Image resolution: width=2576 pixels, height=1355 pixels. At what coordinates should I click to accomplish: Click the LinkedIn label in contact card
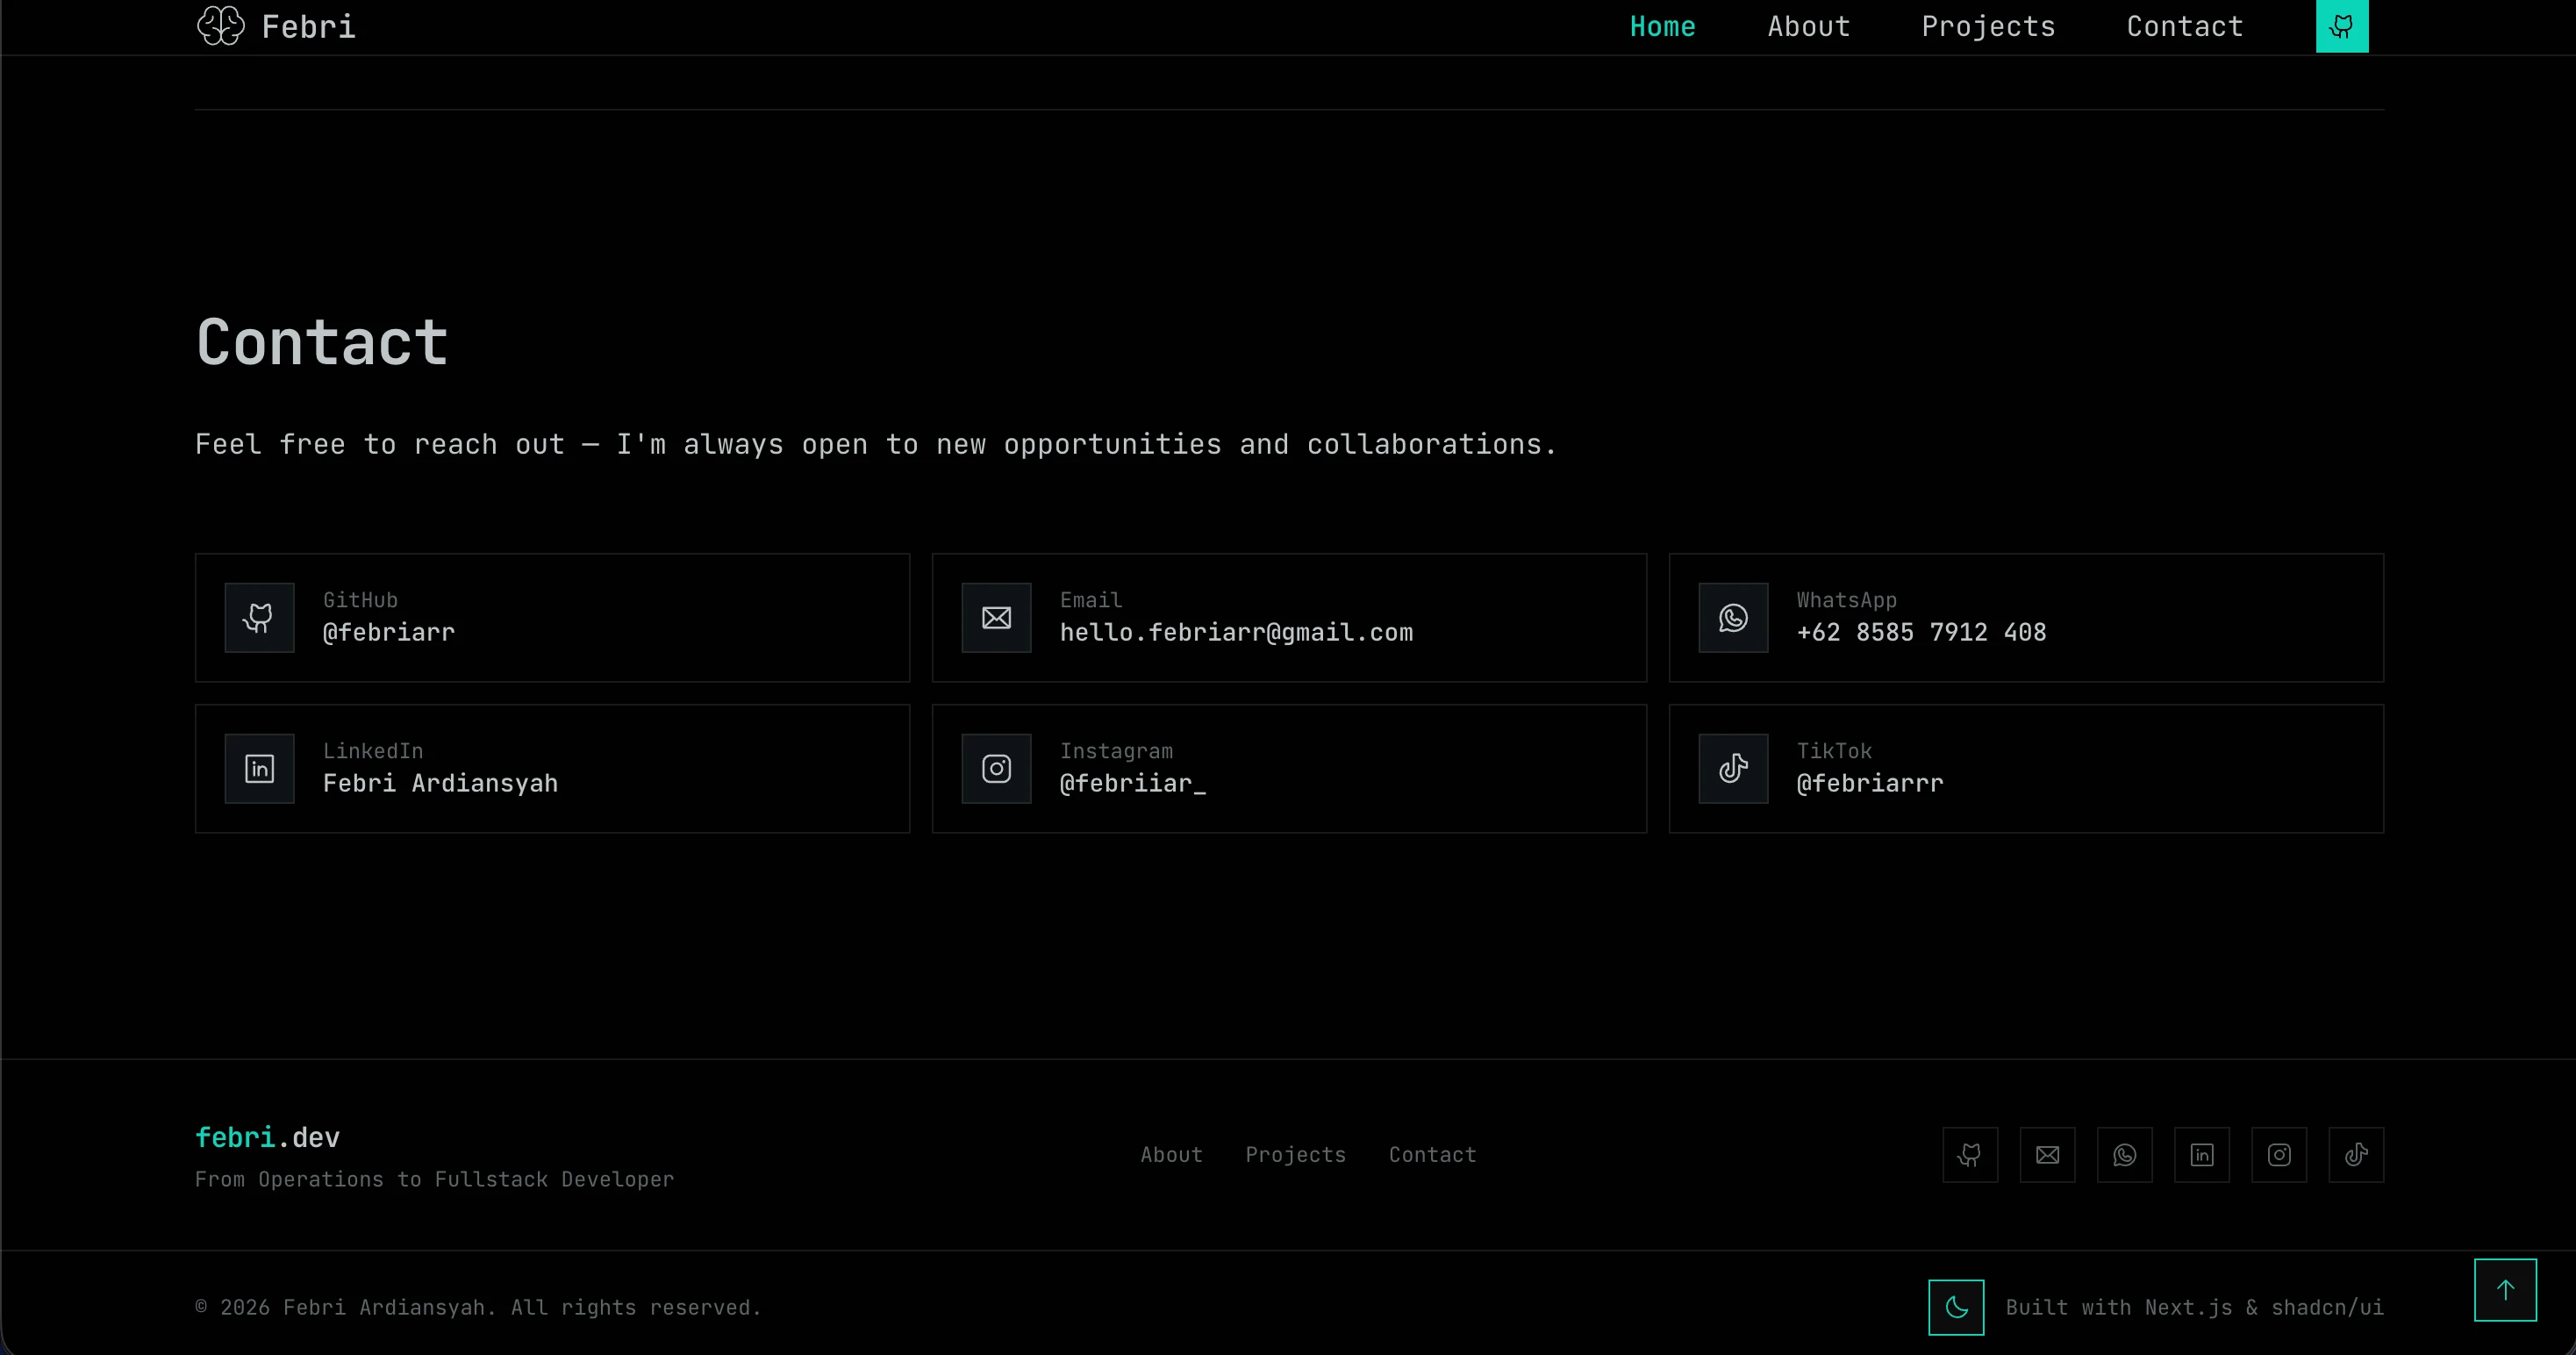click(x=372, y=751)
